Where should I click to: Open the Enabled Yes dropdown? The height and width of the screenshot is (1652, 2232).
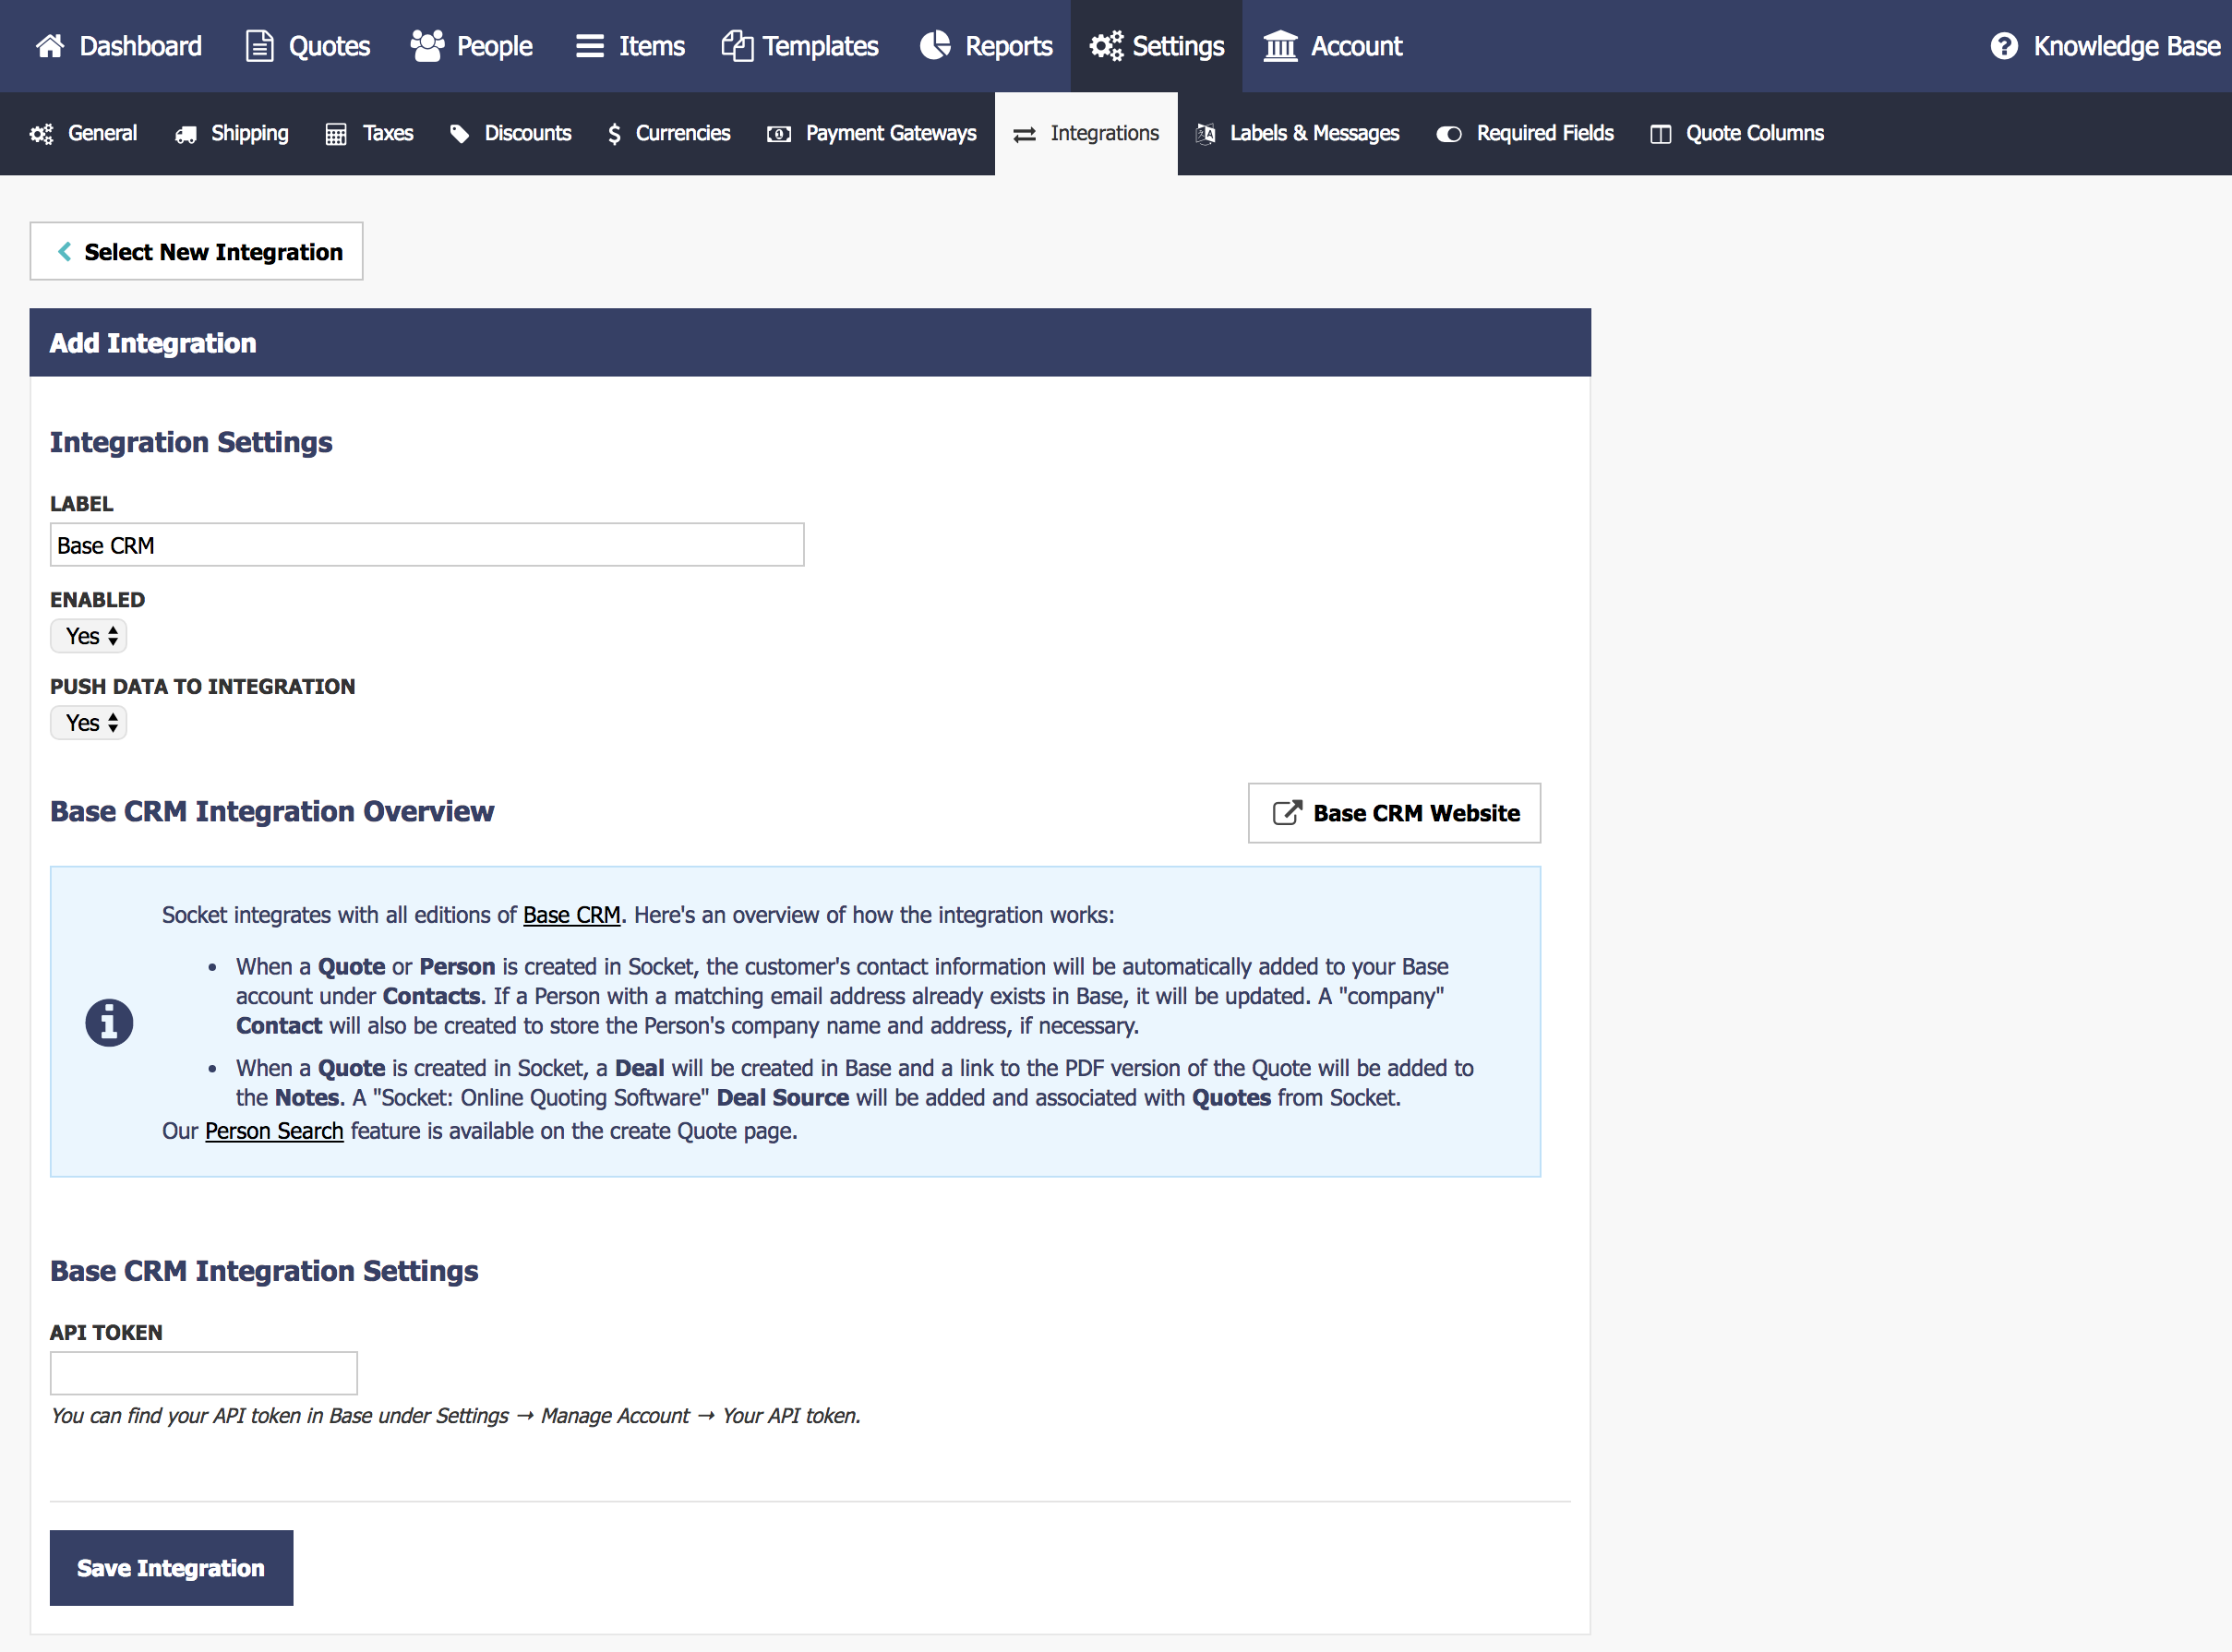click(89, 636)
